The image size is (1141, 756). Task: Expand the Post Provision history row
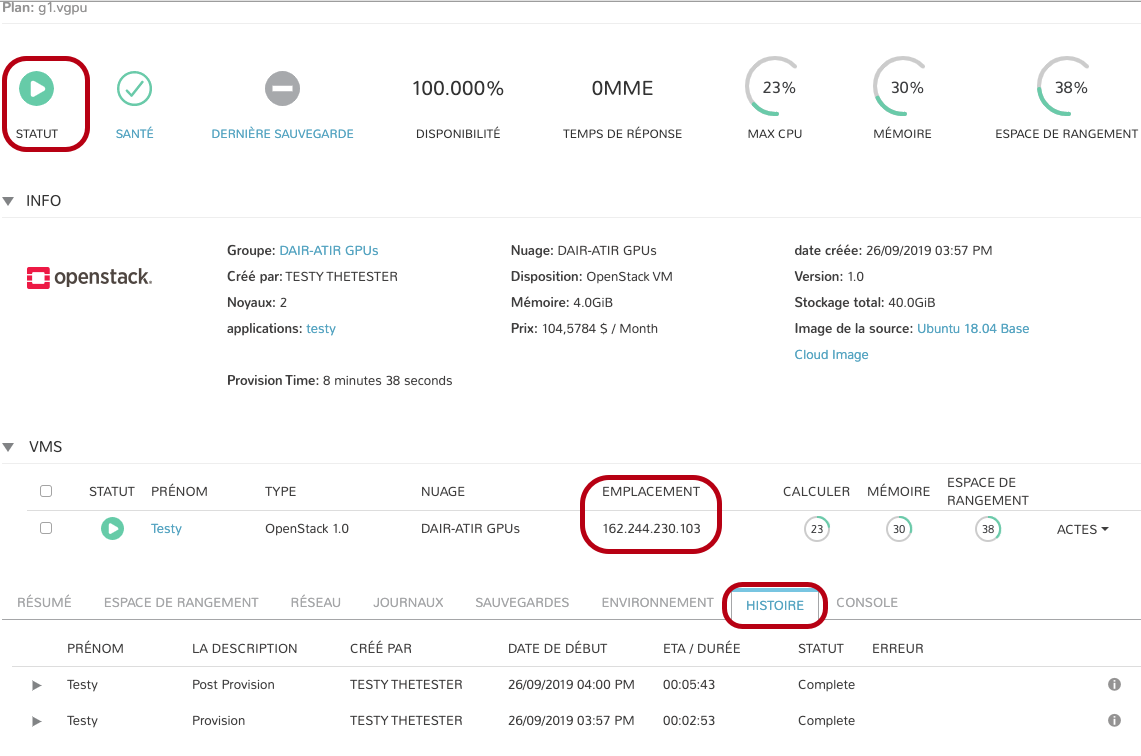point(37,685)
